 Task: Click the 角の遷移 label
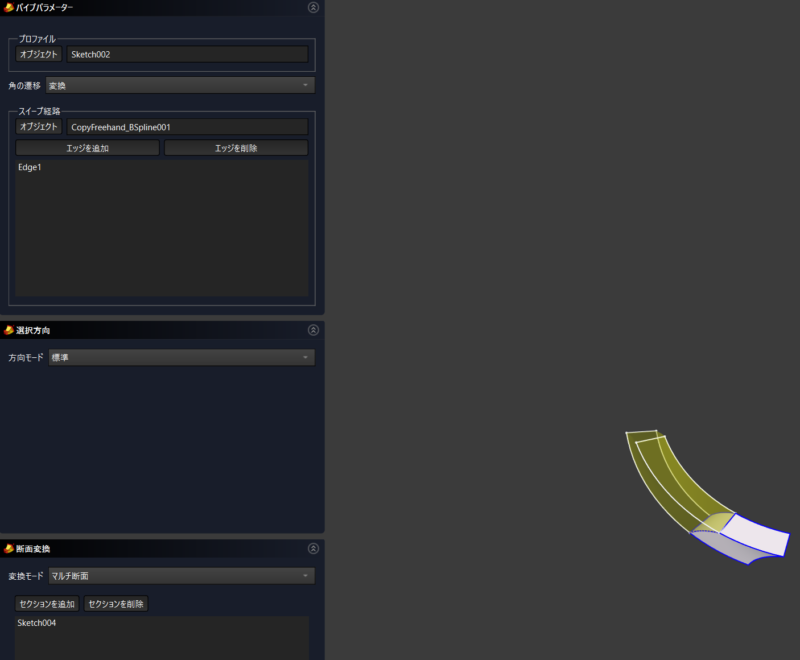point(24,86)
